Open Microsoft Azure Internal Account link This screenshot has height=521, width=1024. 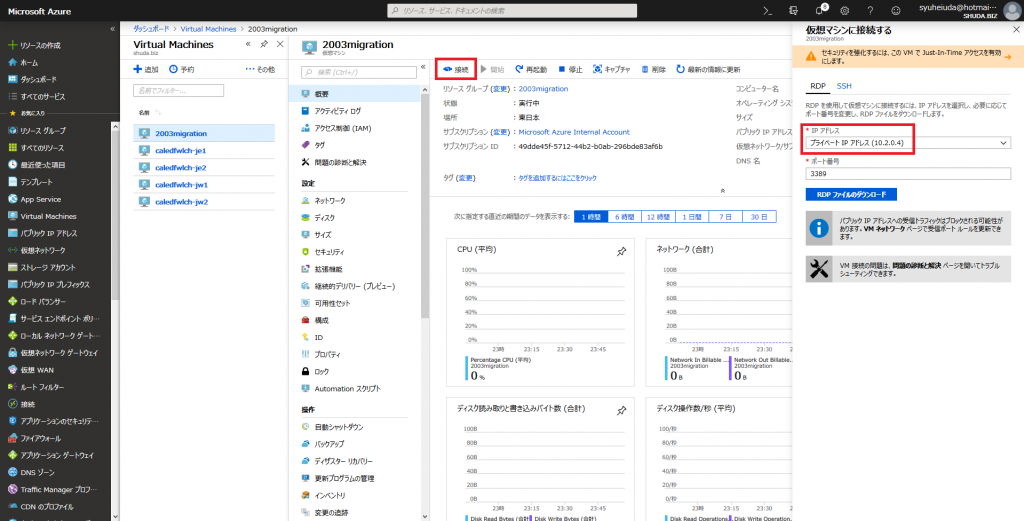[x=574, y=132]
